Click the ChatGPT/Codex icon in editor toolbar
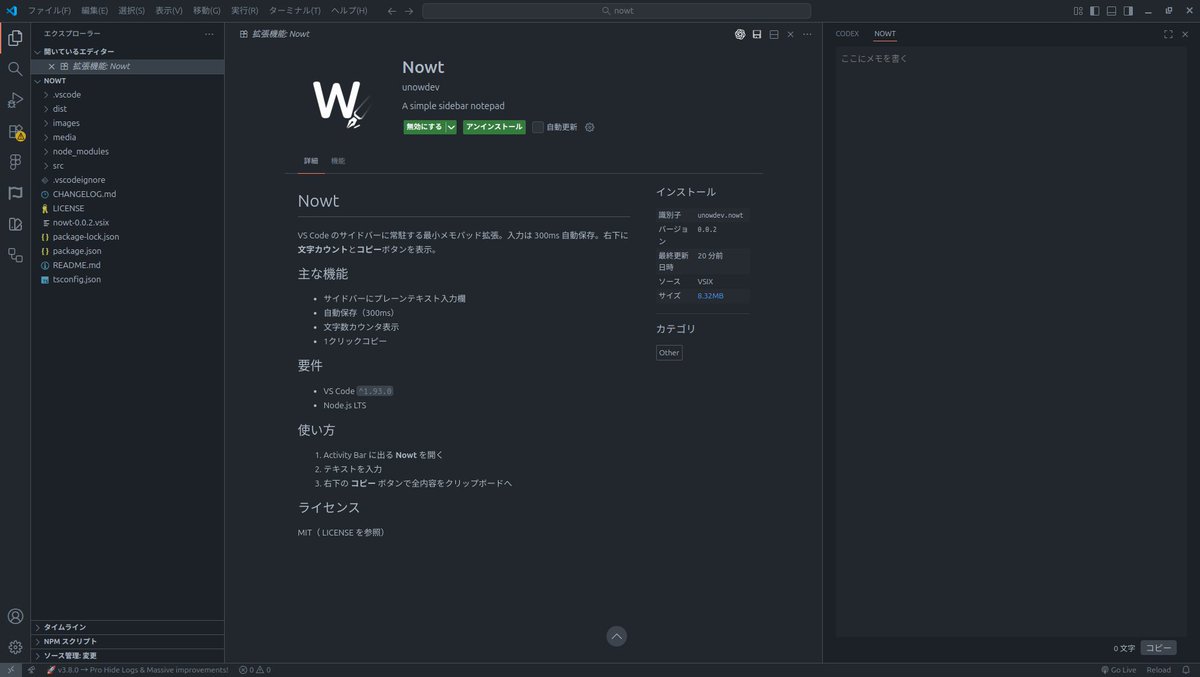Image resolution: width=1200 pixels, height=677 pixels. click(x=740, y=34)
